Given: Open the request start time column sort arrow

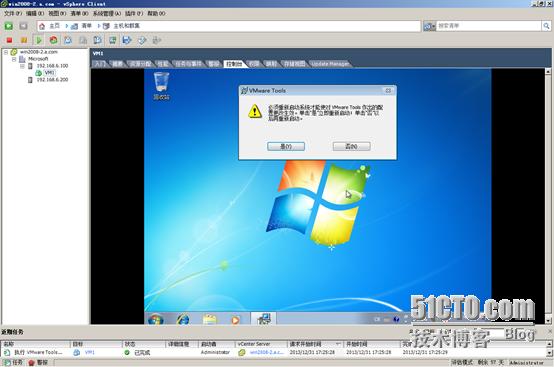Looking at the screenshot, I should point(338,344).
